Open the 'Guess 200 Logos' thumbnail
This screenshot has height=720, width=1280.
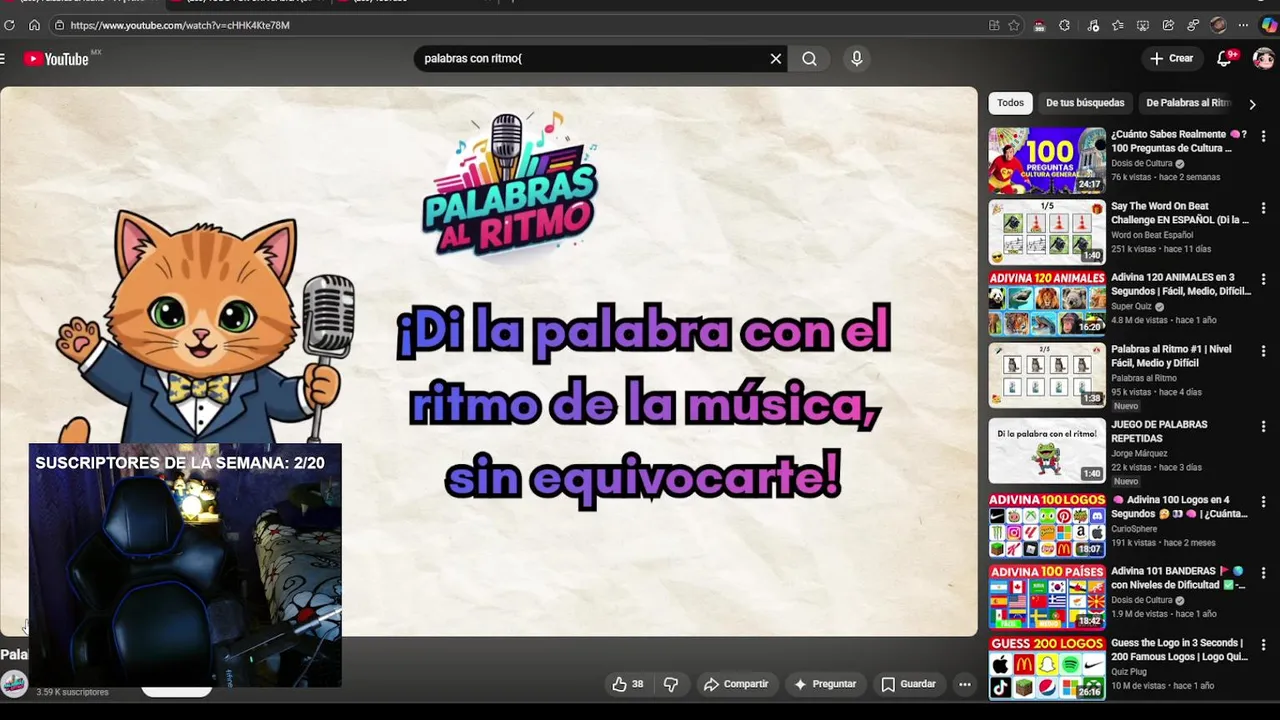tap(1047, 668)
